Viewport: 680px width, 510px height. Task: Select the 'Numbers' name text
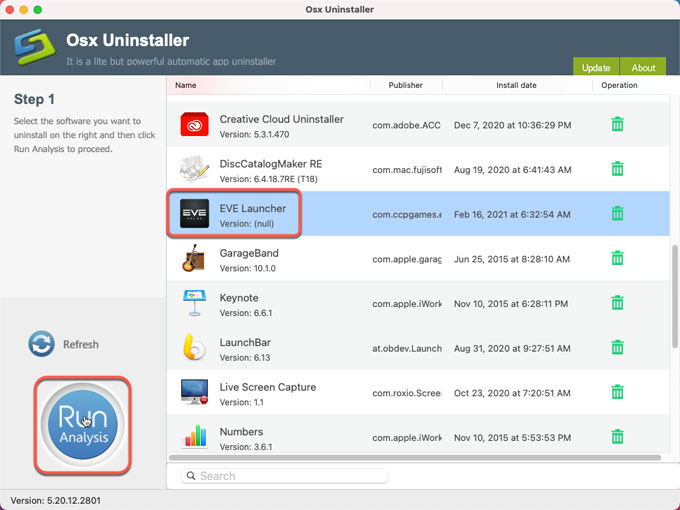point(241,432)
